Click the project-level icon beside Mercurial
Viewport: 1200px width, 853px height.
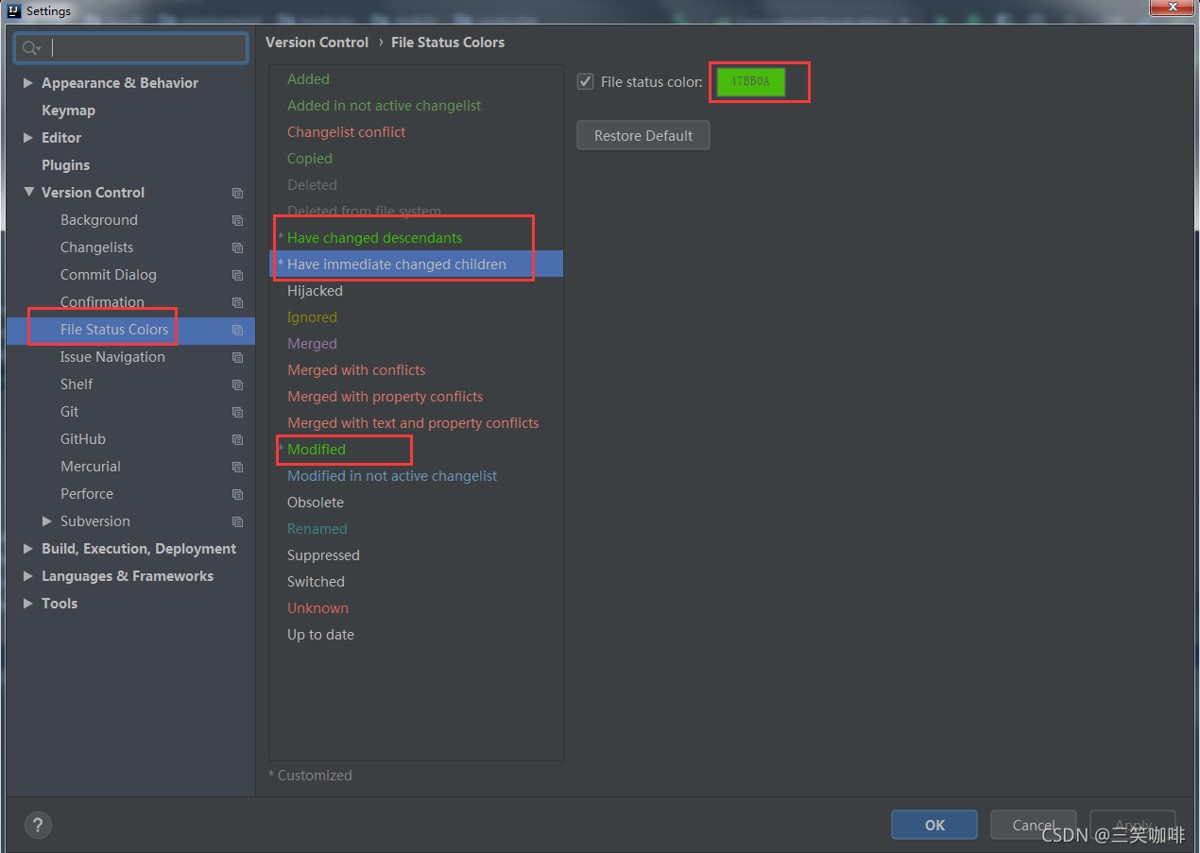pyautogui.click(x=237, y=467)
